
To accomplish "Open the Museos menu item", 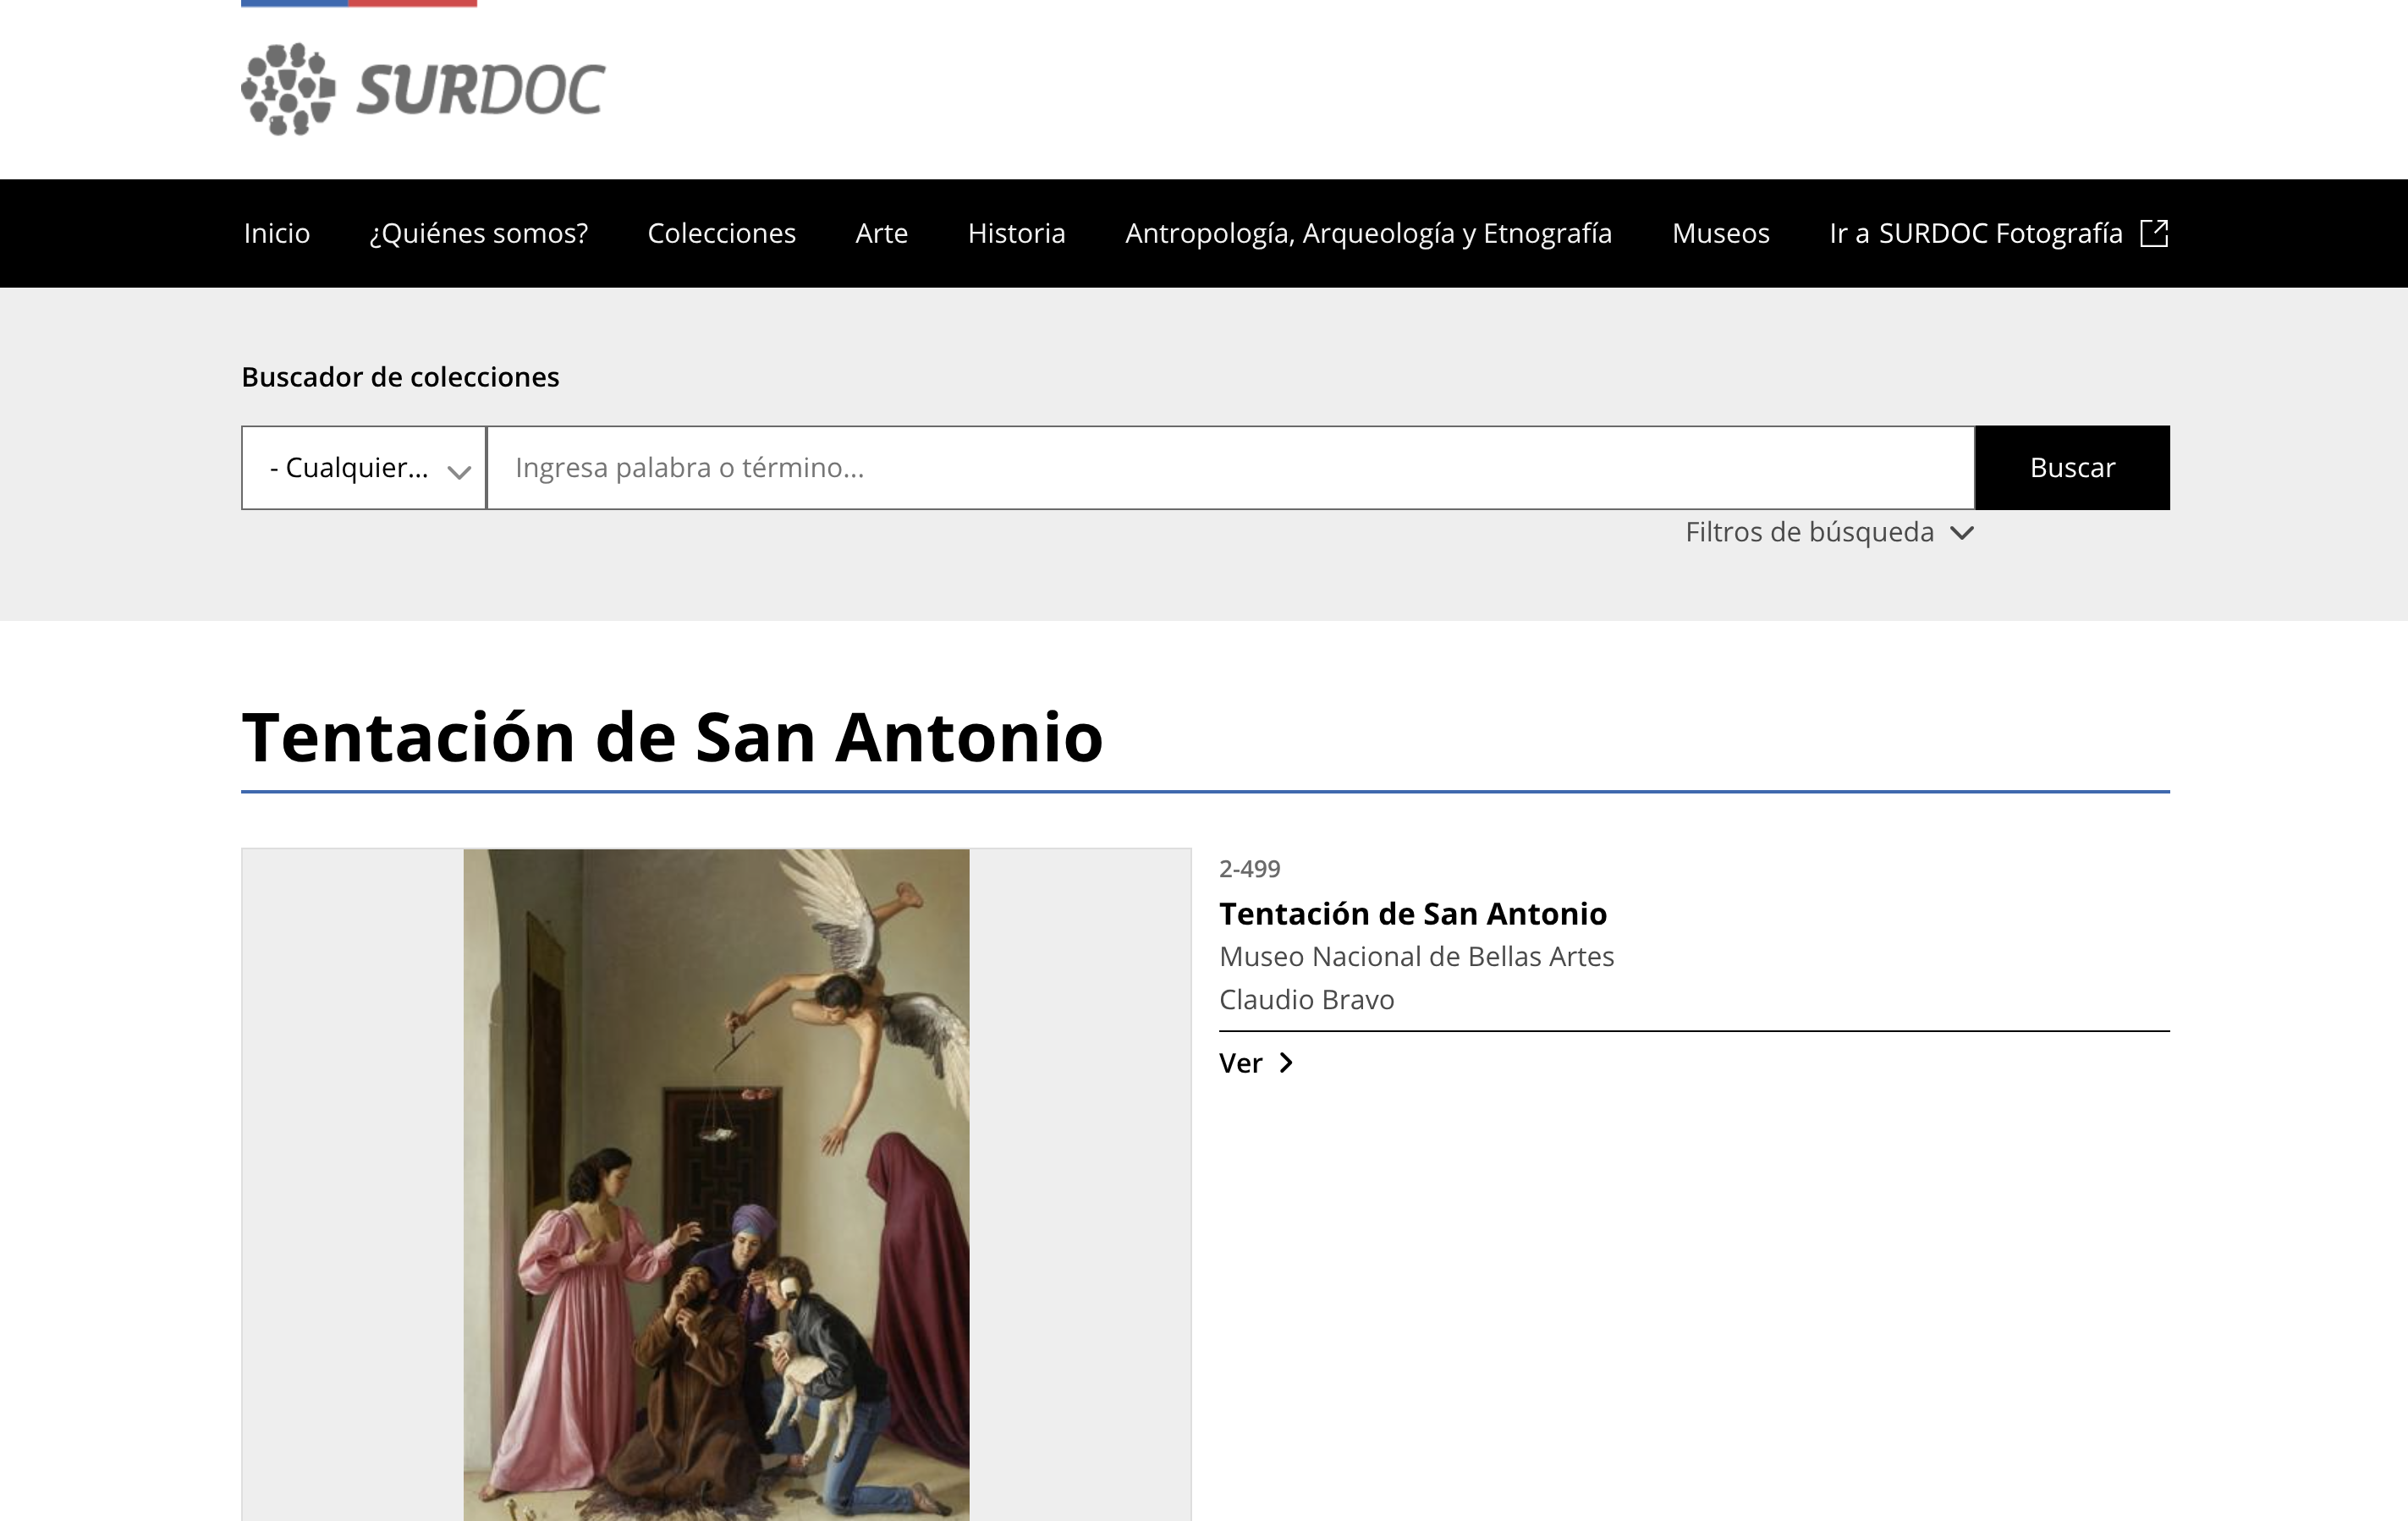I will click(x=1720, y=233).
